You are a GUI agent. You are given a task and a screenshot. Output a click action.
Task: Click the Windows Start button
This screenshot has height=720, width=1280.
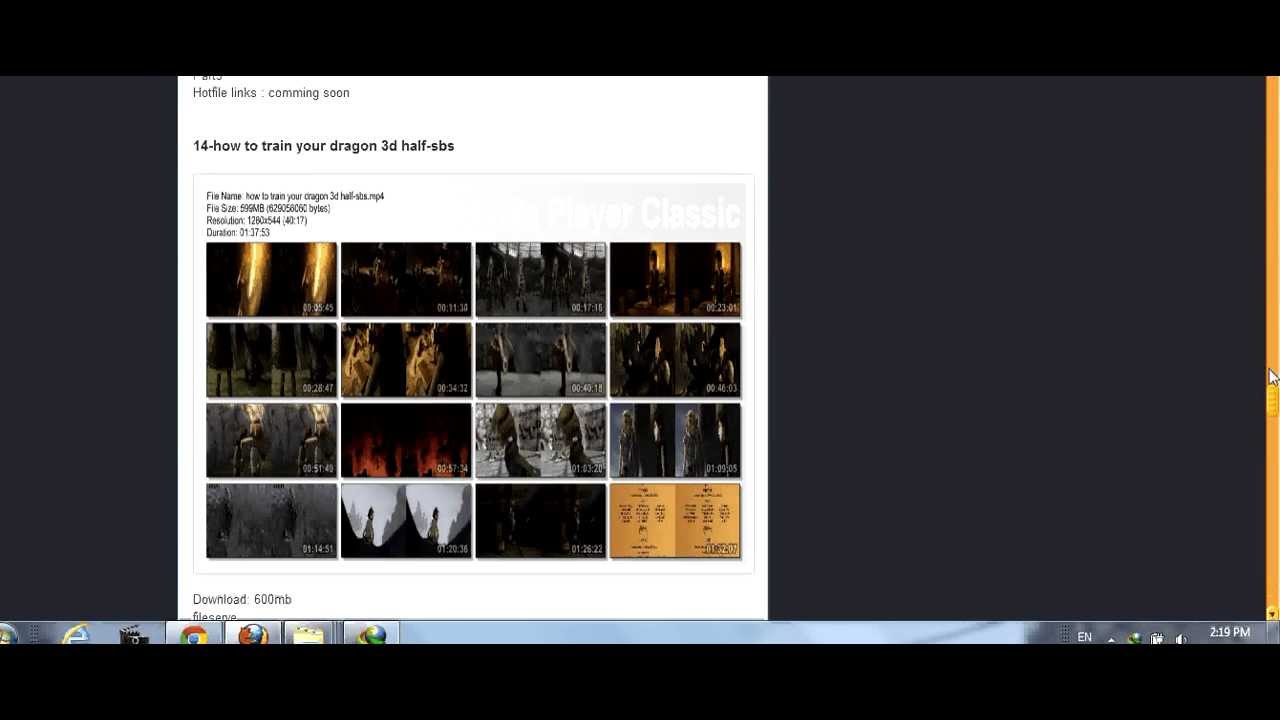coord(7,634)
